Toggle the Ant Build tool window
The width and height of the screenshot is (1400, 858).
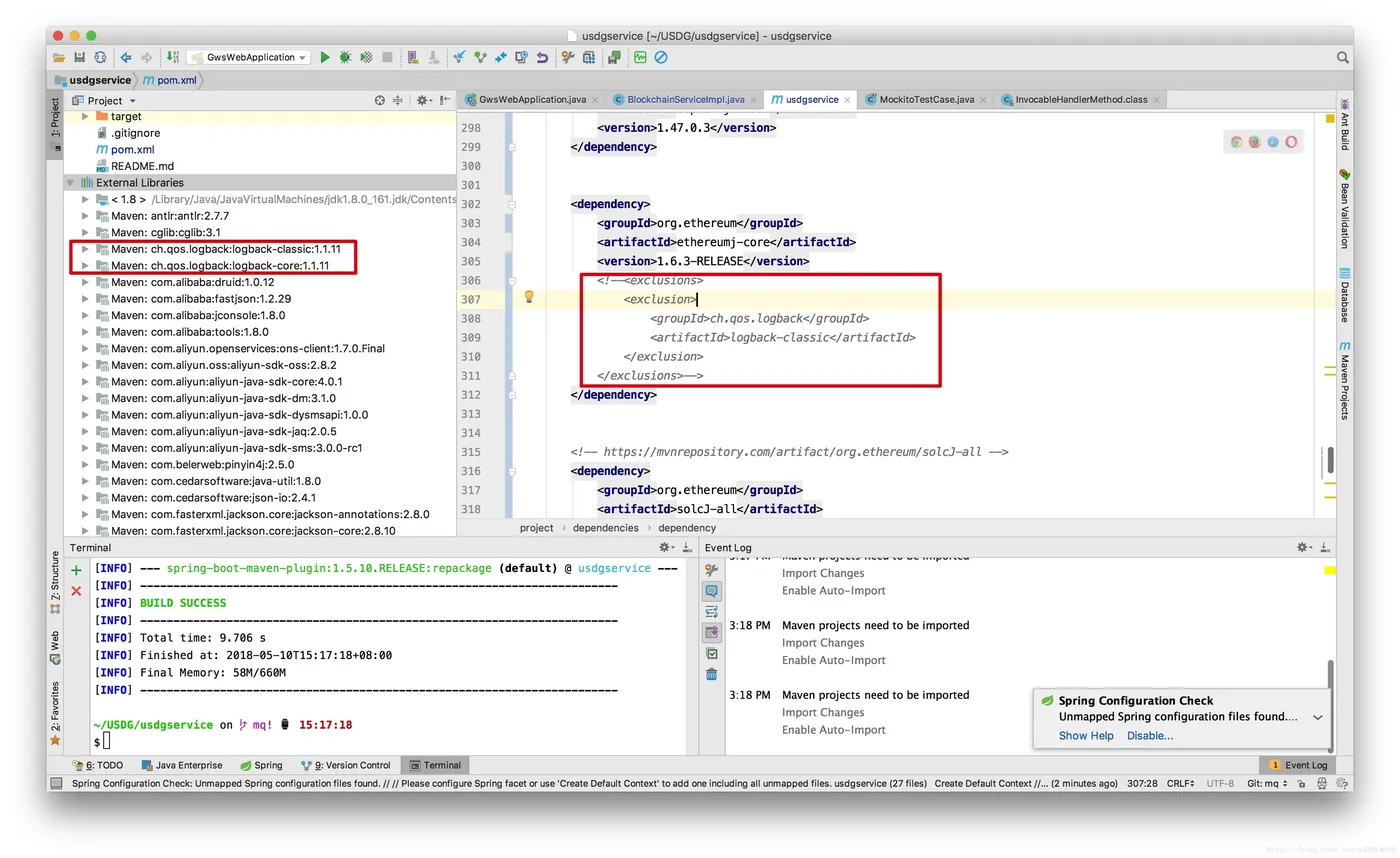click(x=1344, y=124)
